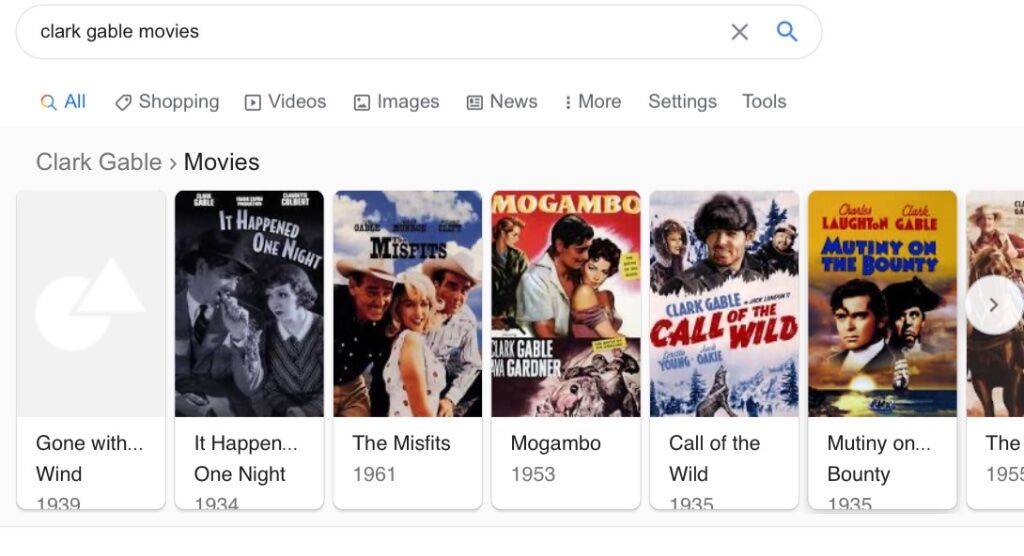Screen dimensions: 1024x556
Task: Click the Movies breadcrumb text
Action: coord(221,162)
